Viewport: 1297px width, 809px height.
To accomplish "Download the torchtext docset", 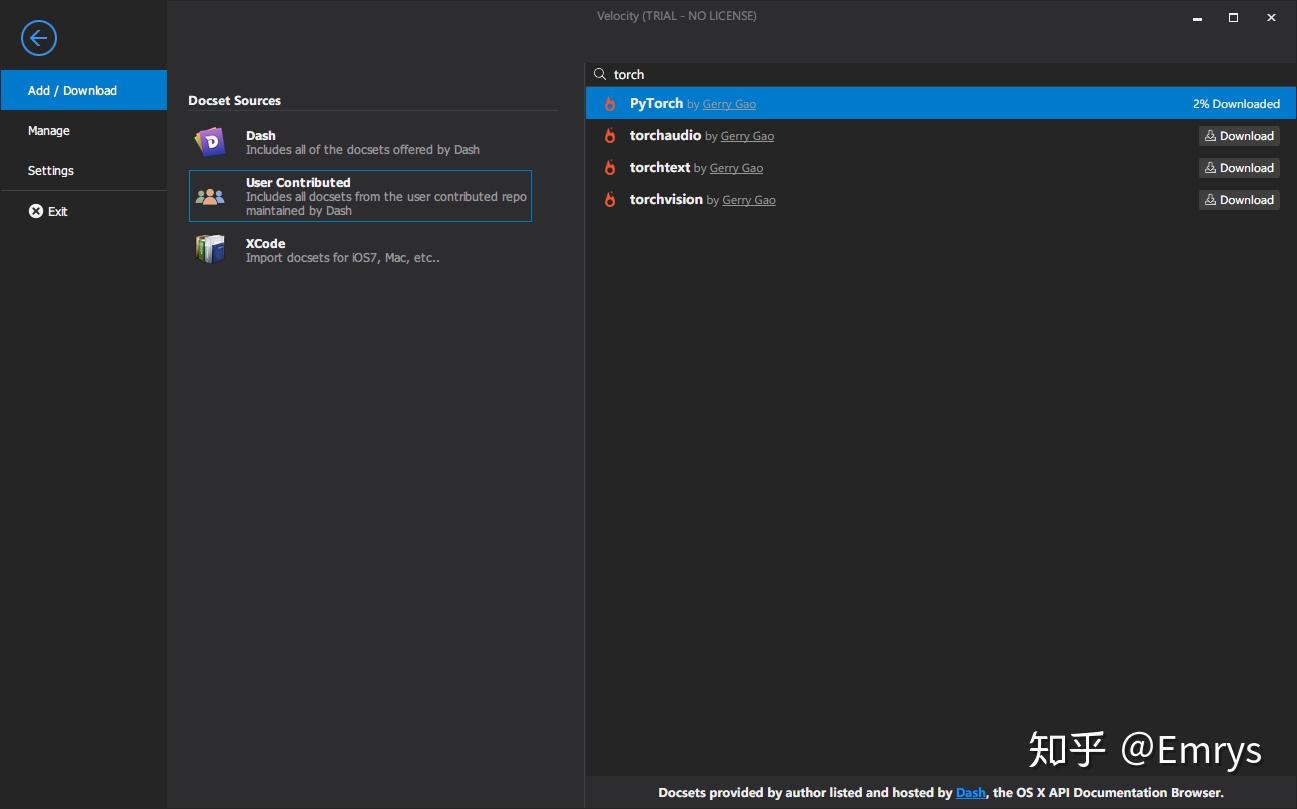I will click(x=1239, y=168).
